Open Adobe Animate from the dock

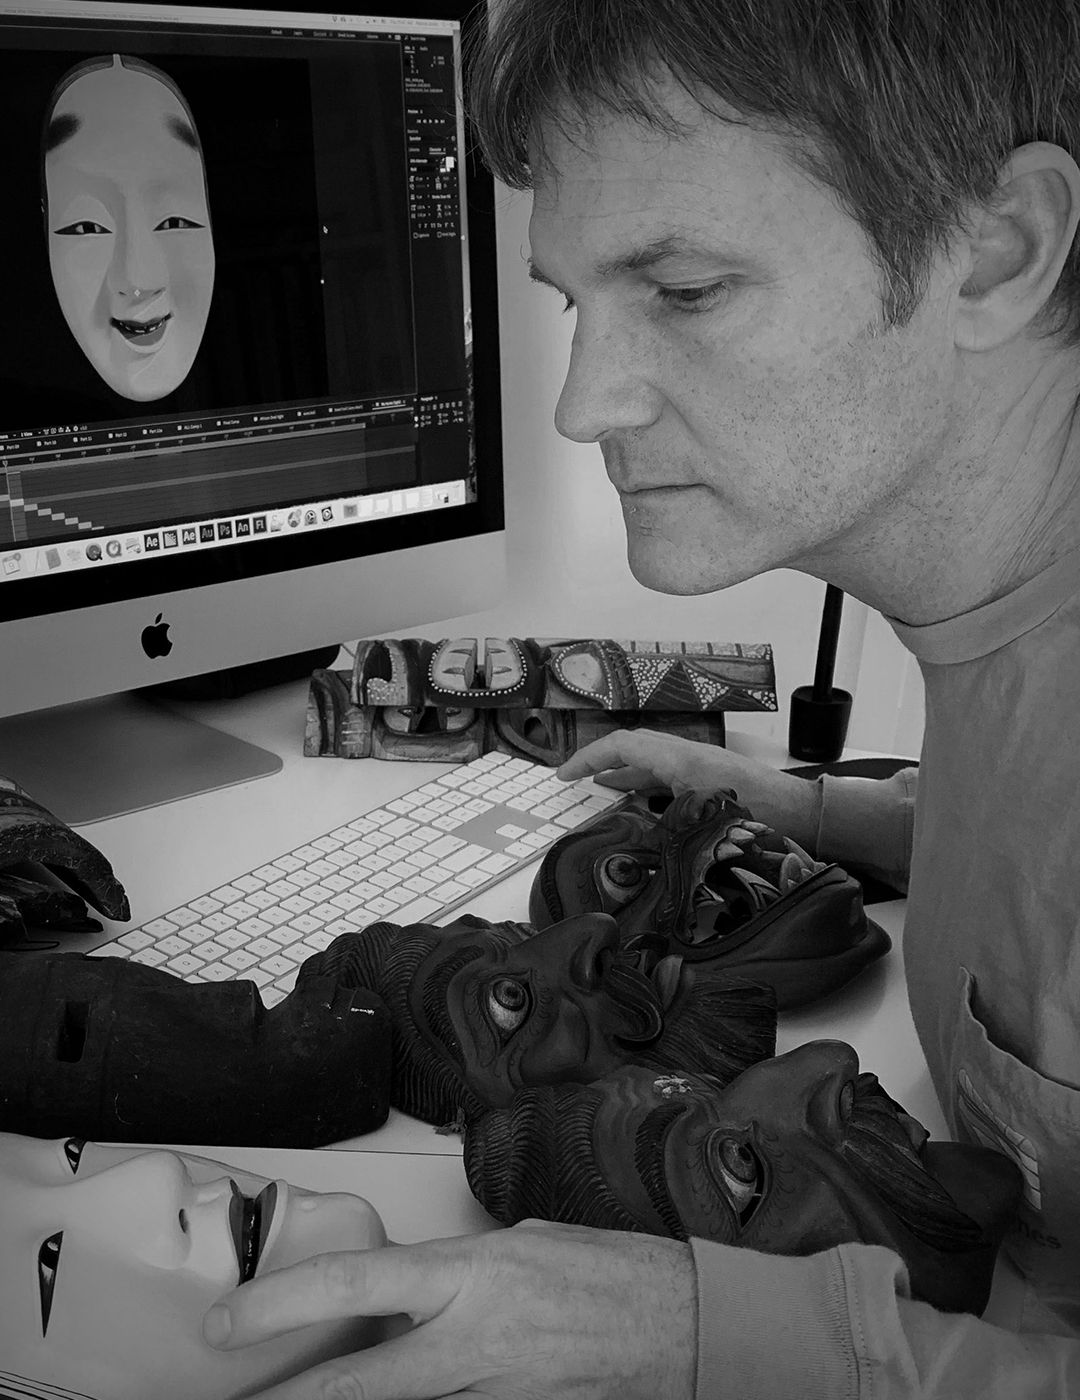245,526
